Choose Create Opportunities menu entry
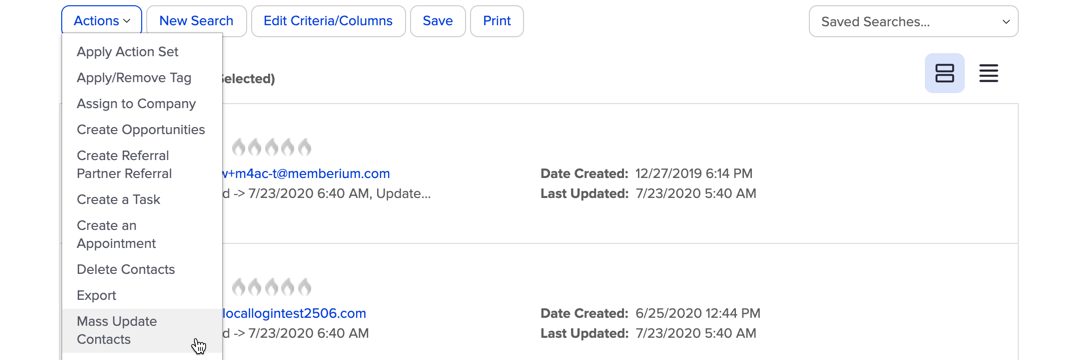This screenshot has height=360, width=1090. 142,129
